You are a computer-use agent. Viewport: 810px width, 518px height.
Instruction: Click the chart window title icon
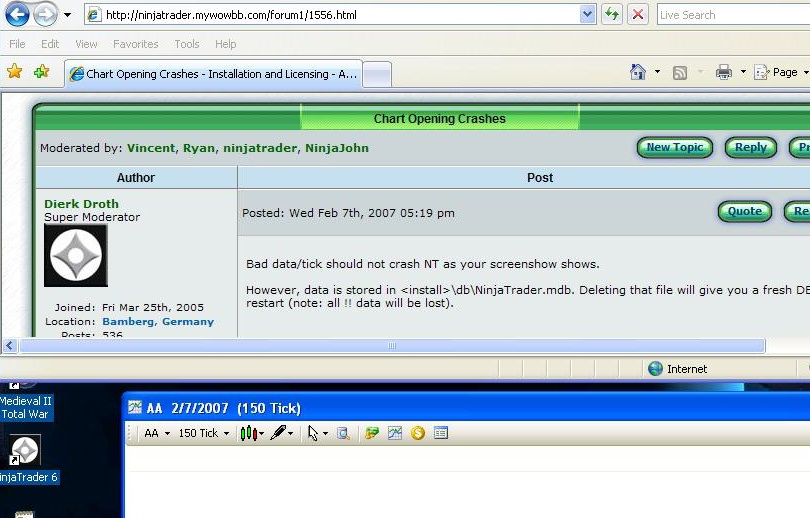tap(135, 407)
